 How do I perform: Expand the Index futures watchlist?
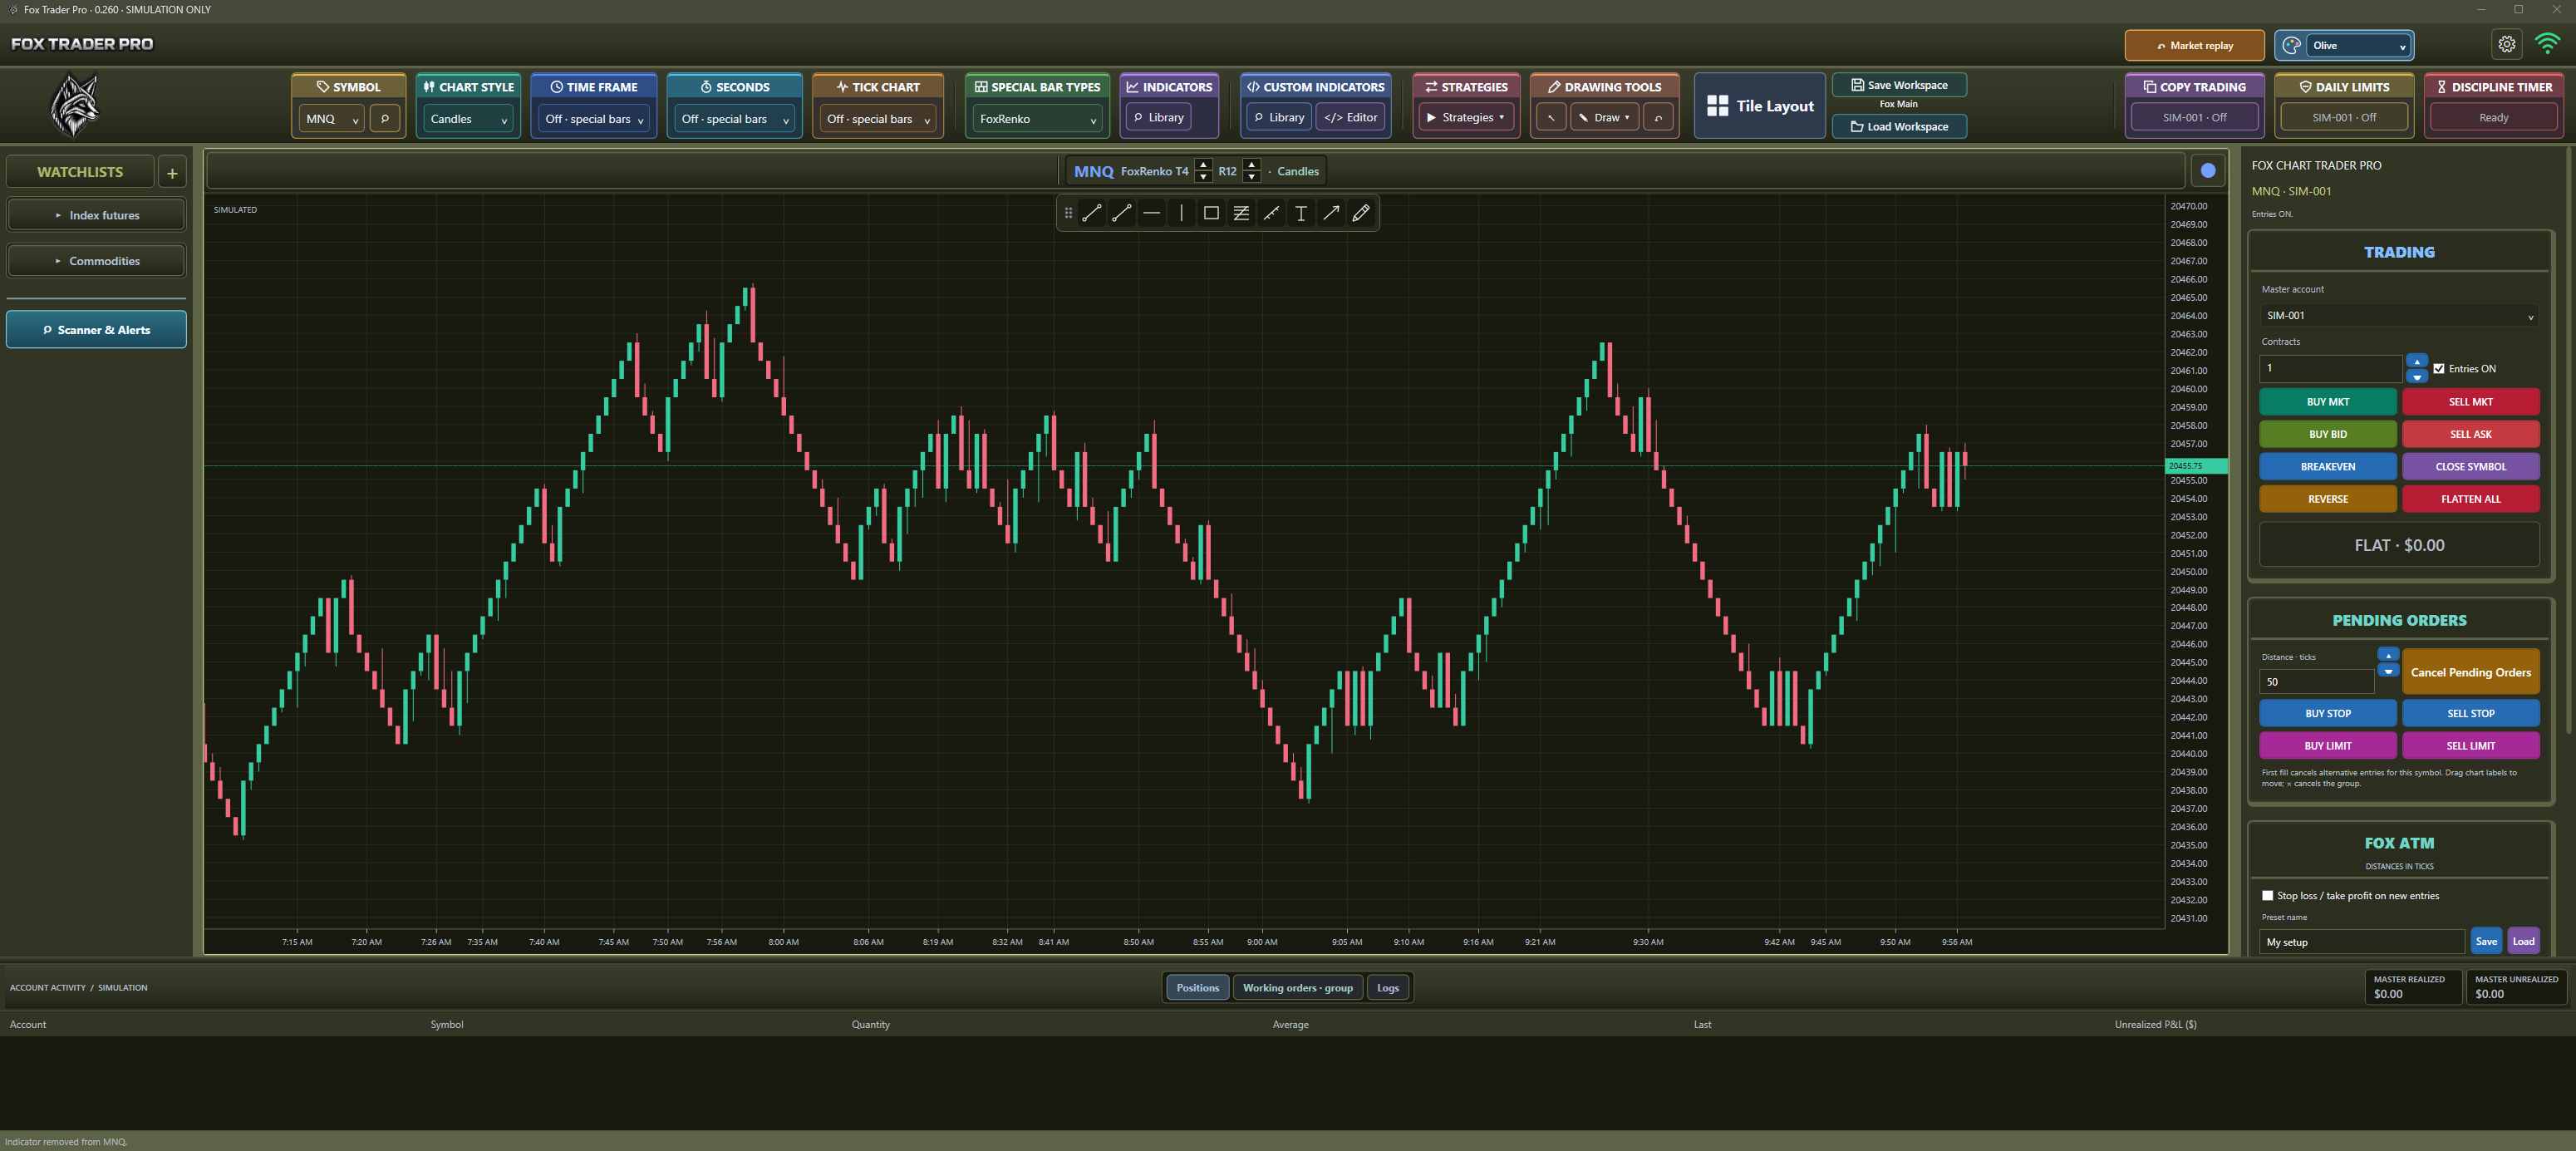pyautogui.click(x=96, y=215)
